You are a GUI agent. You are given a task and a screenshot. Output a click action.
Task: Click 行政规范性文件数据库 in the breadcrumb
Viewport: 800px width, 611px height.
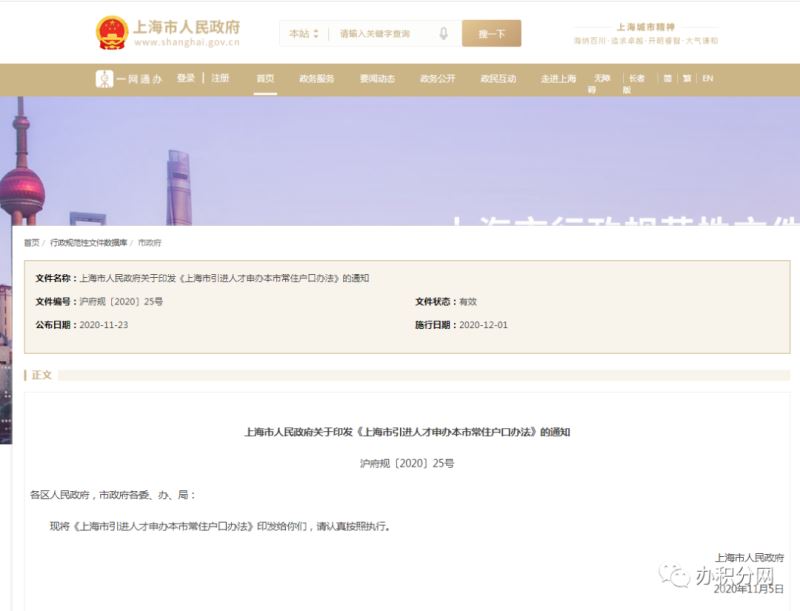tap(89, 243)
